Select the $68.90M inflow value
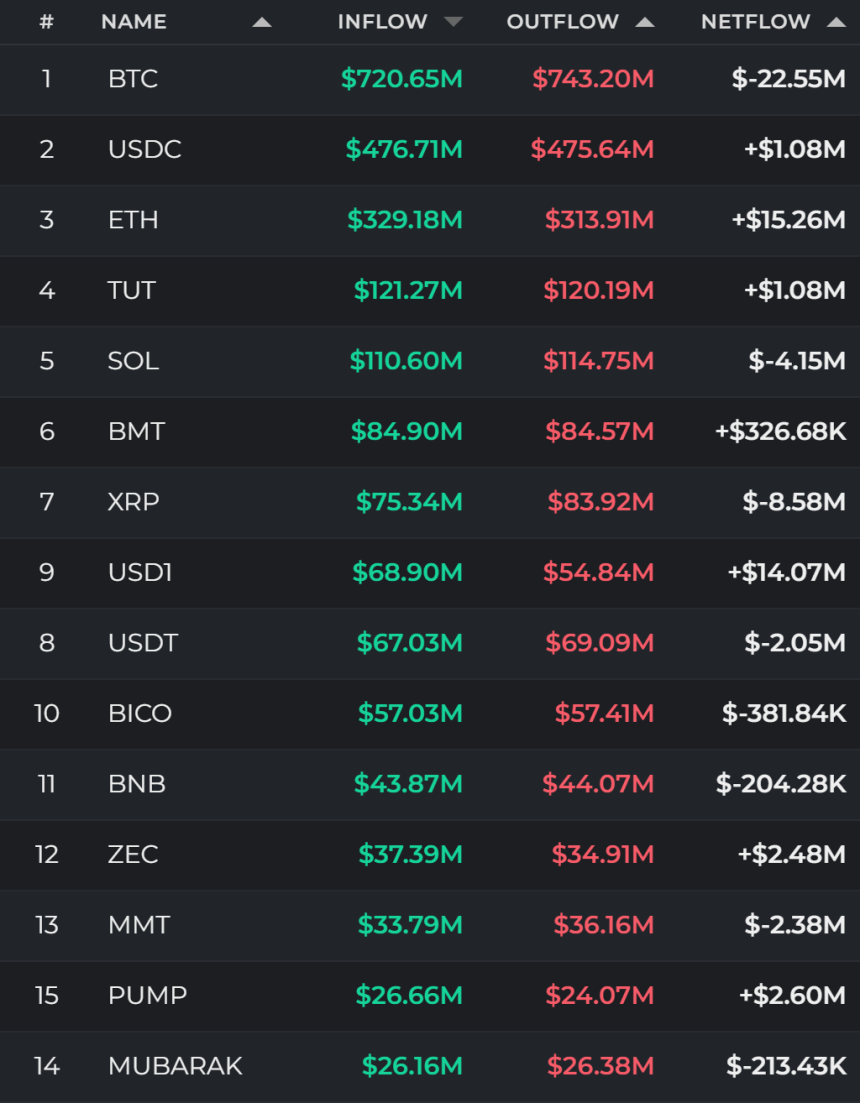 pos(407,572)
